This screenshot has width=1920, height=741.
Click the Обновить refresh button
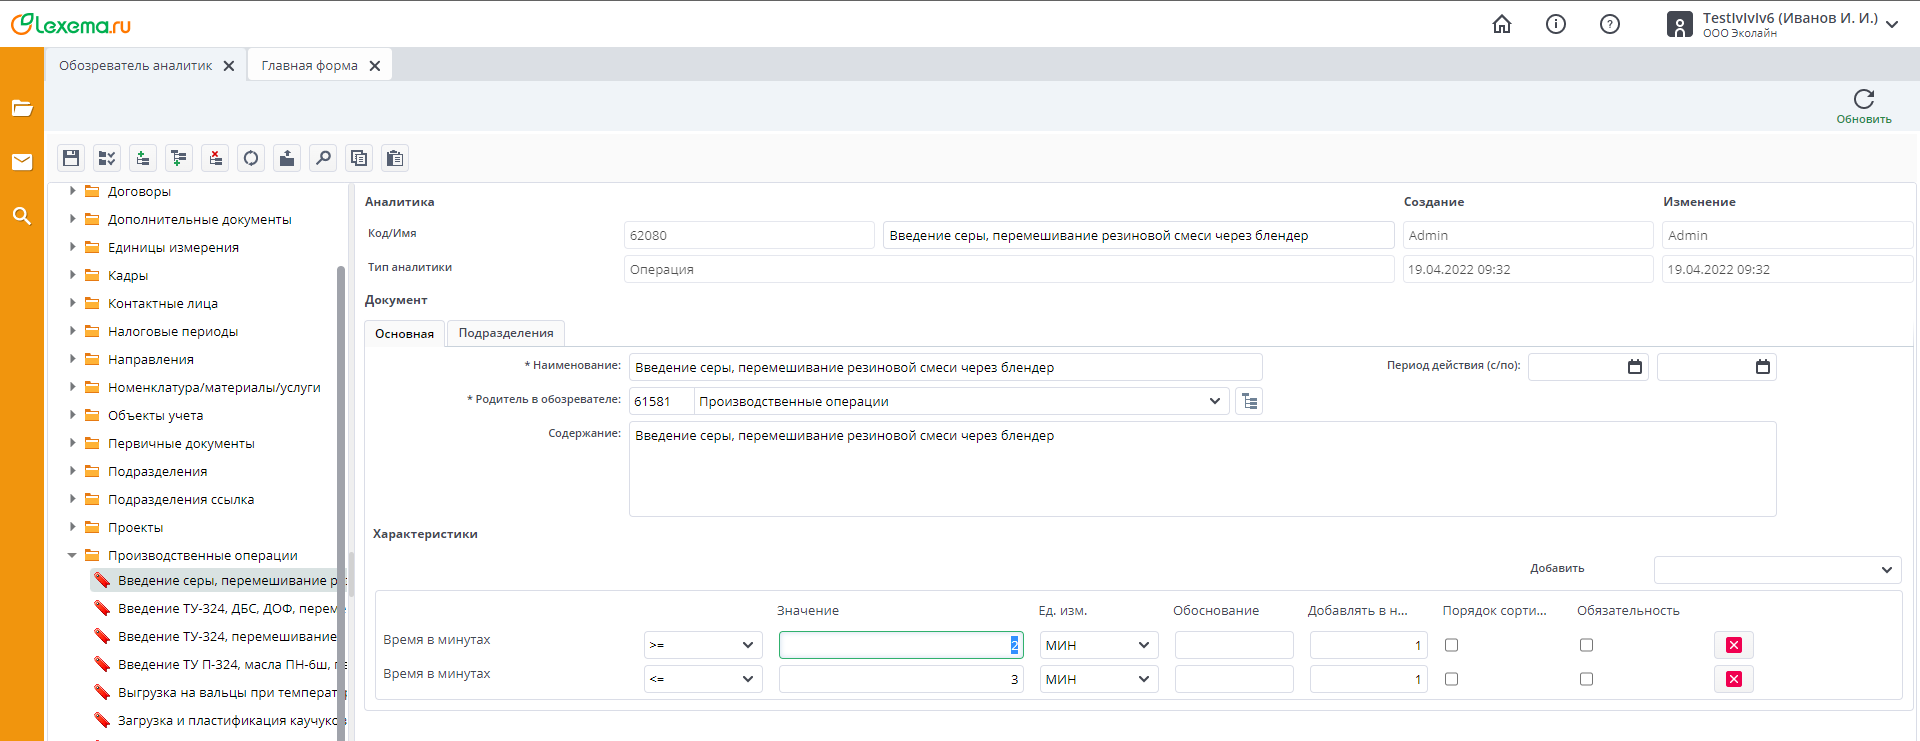click(x=1863, y=105)
